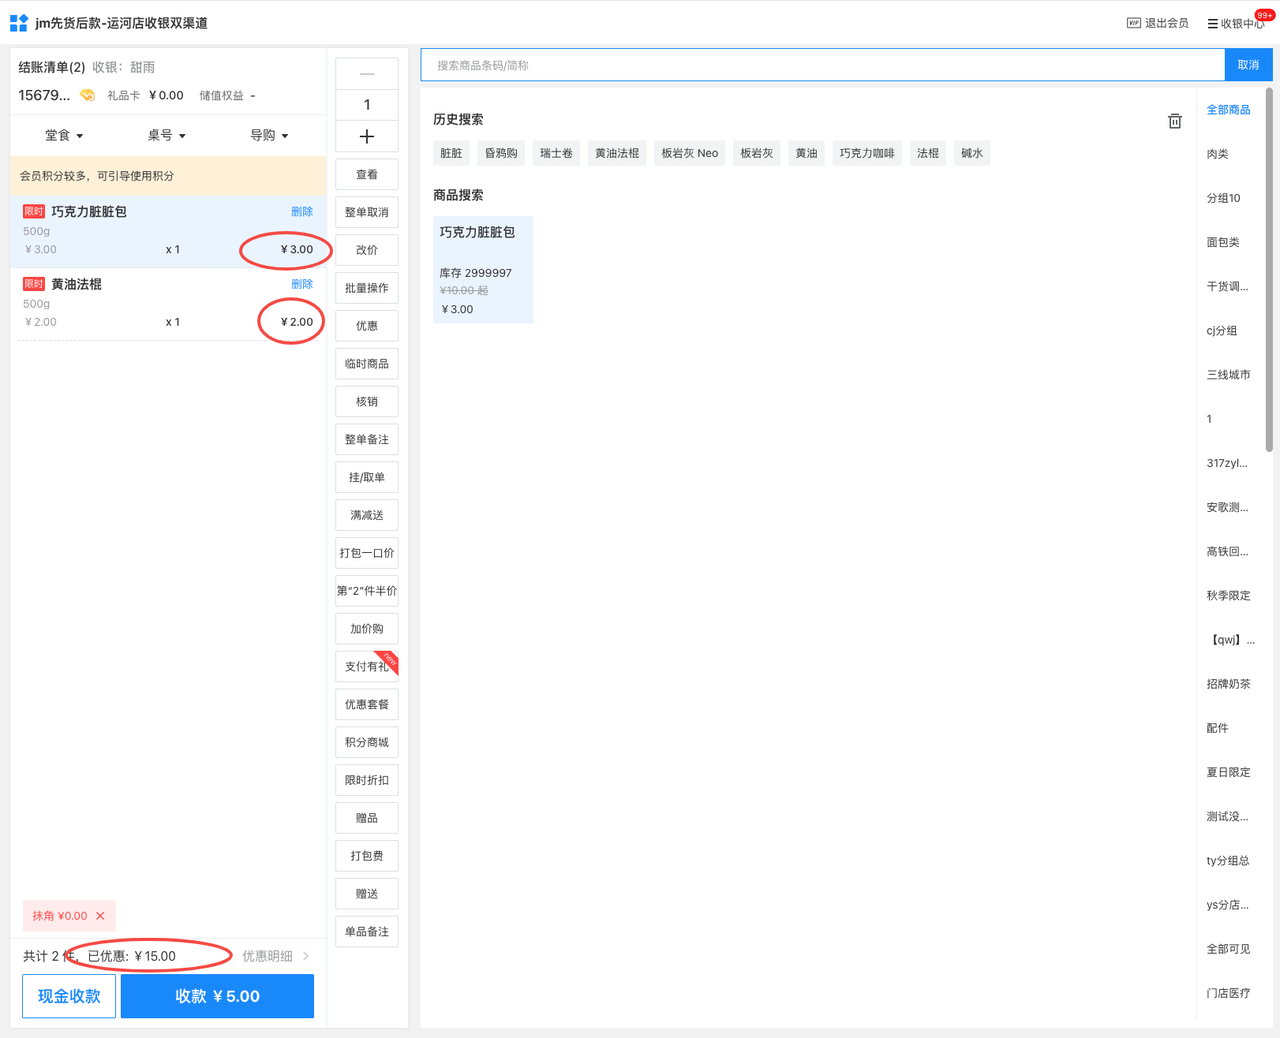The image size is (1280, 1038).
Task: Add a 临时商品 item
Action: pyautogui.click(x=367, y=364)
